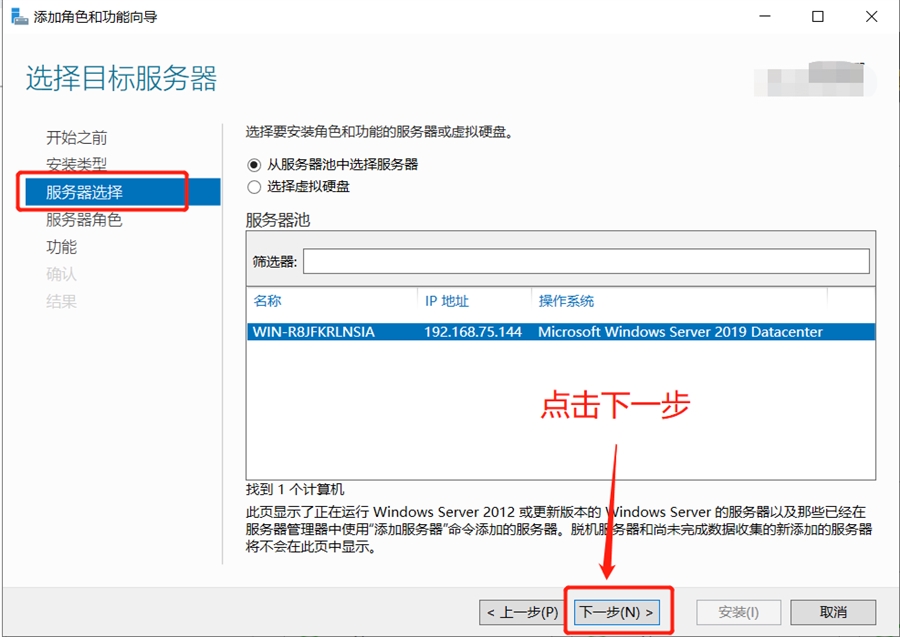The height and width of the screenshot is (637, 900).
Task: Close the 添加角色和功能向导 window
Action: [x=871, y=17]
